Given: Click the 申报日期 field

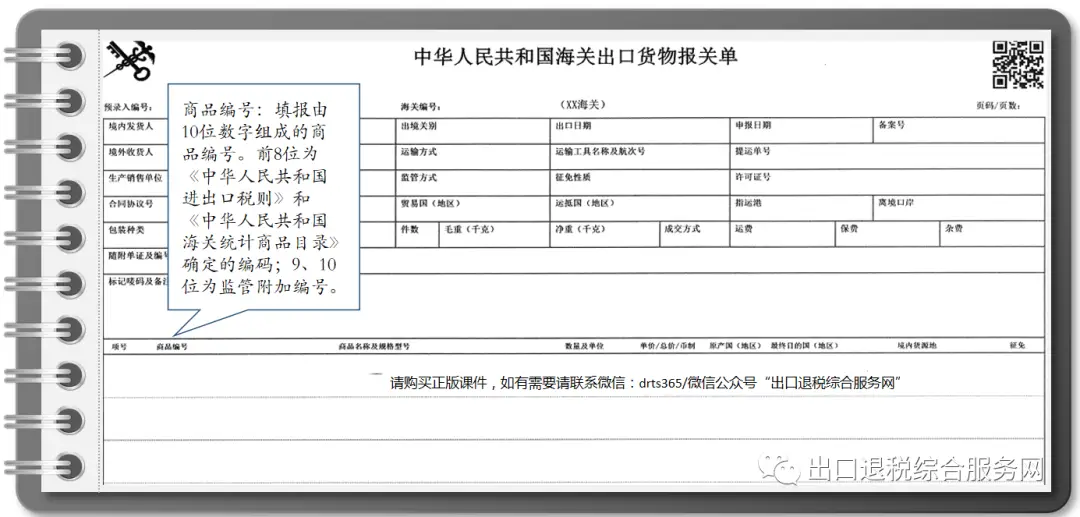Looking at the screenshot, I should 802,131.
